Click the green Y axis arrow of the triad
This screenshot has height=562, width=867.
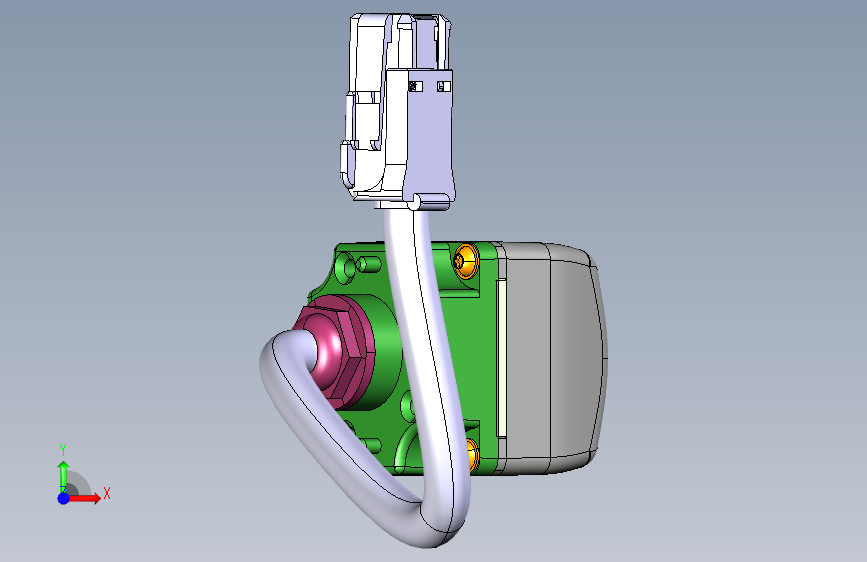(64, 477)
